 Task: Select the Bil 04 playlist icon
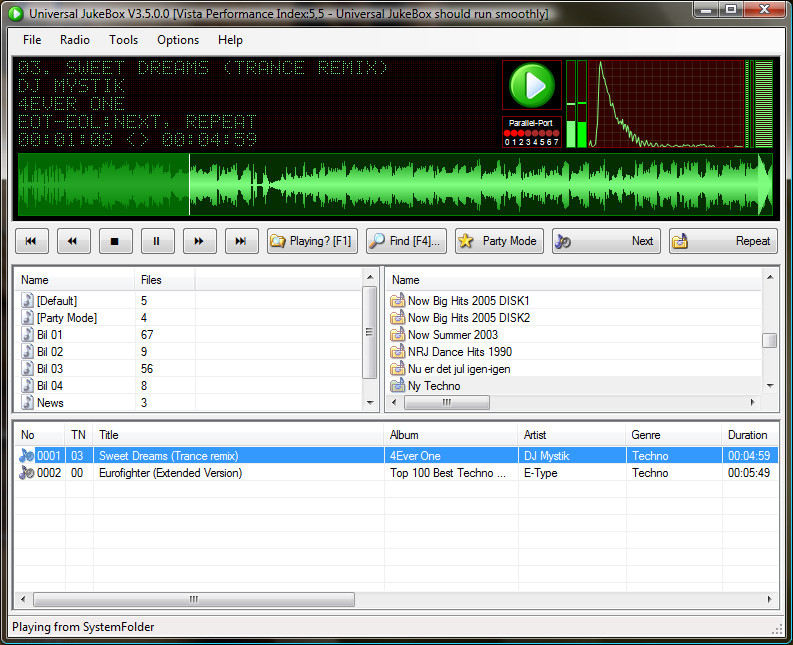(x=28, y=385)
